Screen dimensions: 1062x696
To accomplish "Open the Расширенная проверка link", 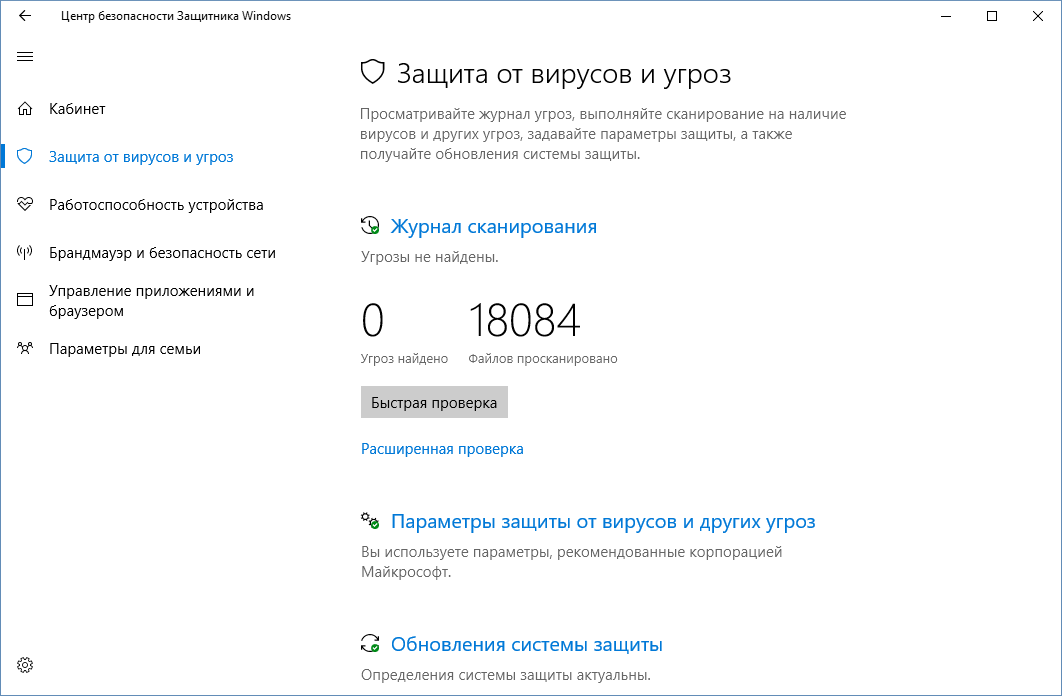I will point(442,449).
